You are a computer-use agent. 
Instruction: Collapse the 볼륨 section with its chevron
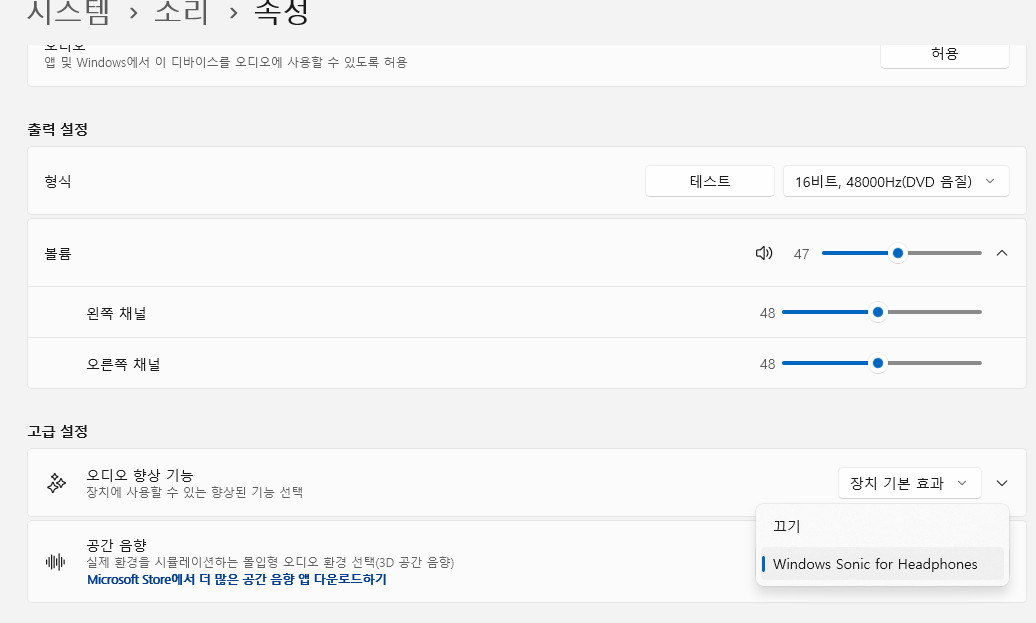pyautogui.click(x=1002, y=253)
